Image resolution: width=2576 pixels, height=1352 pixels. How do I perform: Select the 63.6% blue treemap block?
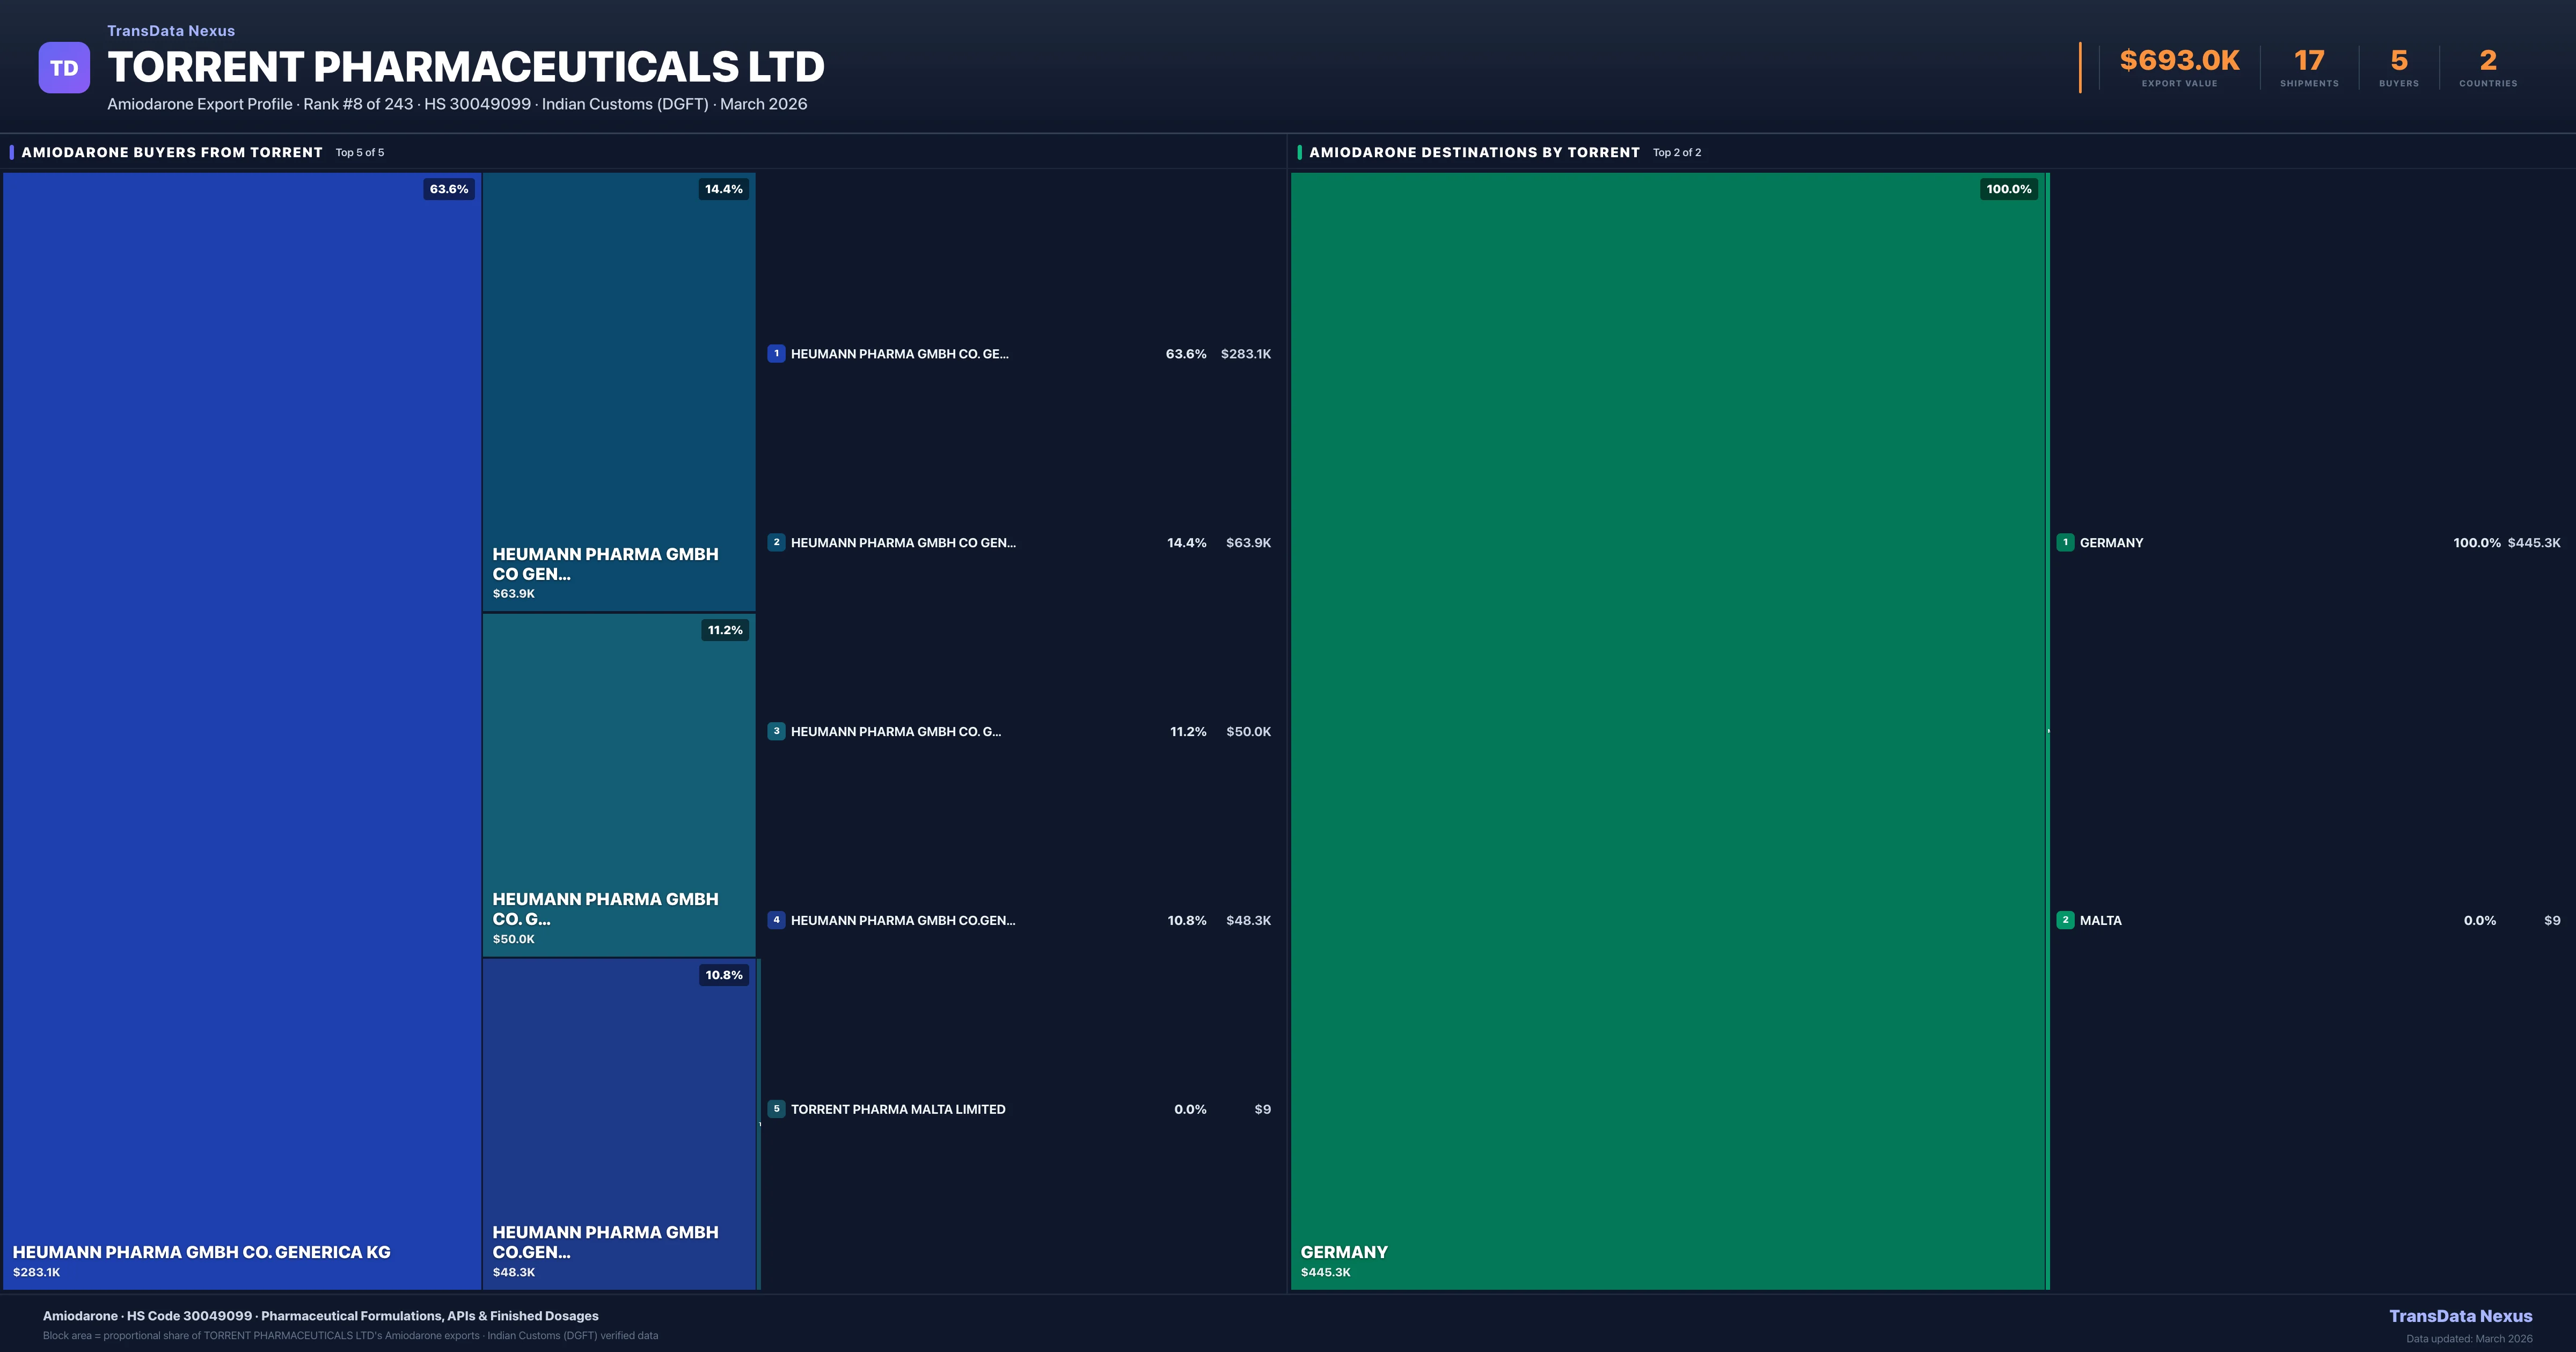242,730
